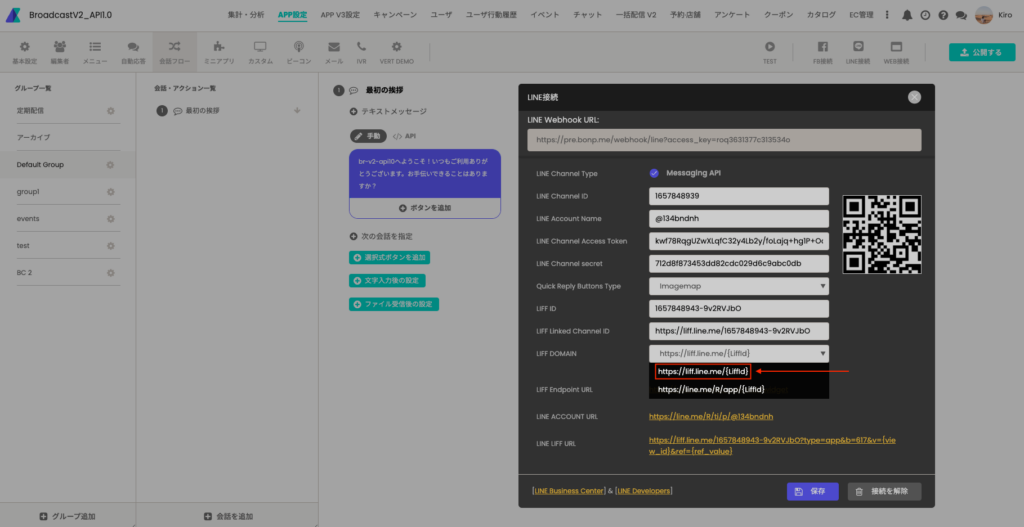Toggle the Messaging API checkbox
This screenshot has width=1024, height=527.
click(654, 173)
